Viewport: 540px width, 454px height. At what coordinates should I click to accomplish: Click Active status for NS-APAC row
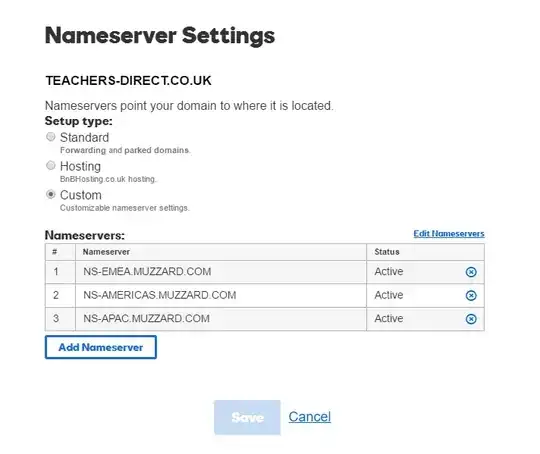tap(389, 318)
